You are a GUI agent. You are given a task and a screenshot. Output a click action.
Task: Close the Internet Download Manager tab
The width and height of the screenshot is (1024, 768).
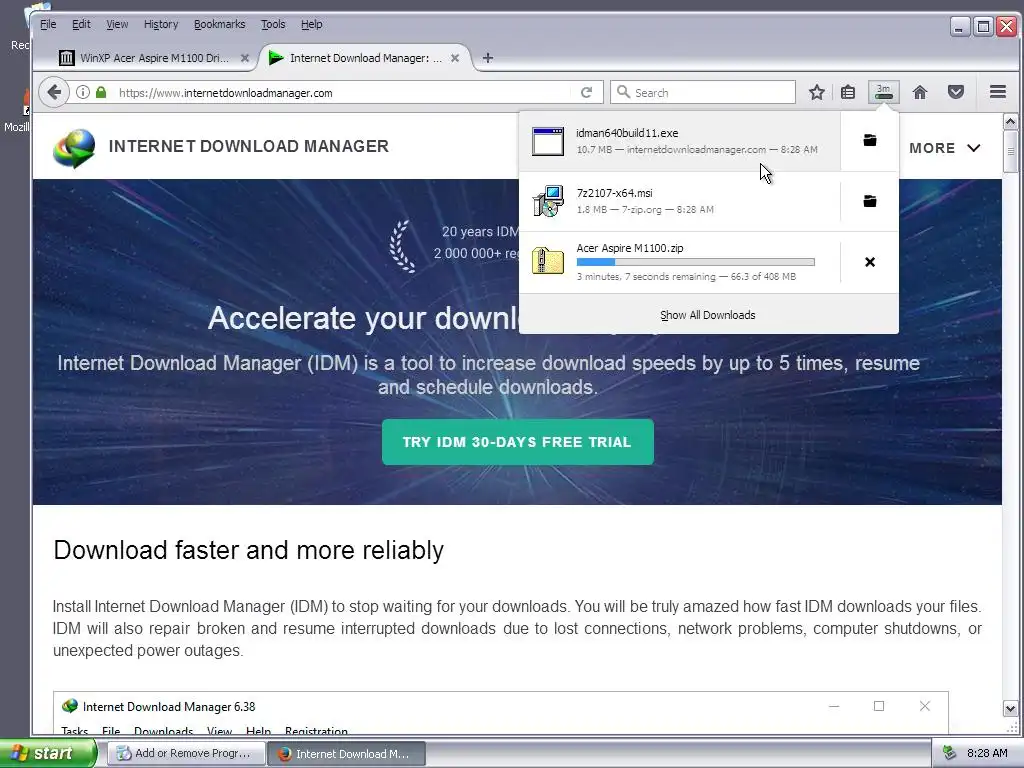point(455,57)
